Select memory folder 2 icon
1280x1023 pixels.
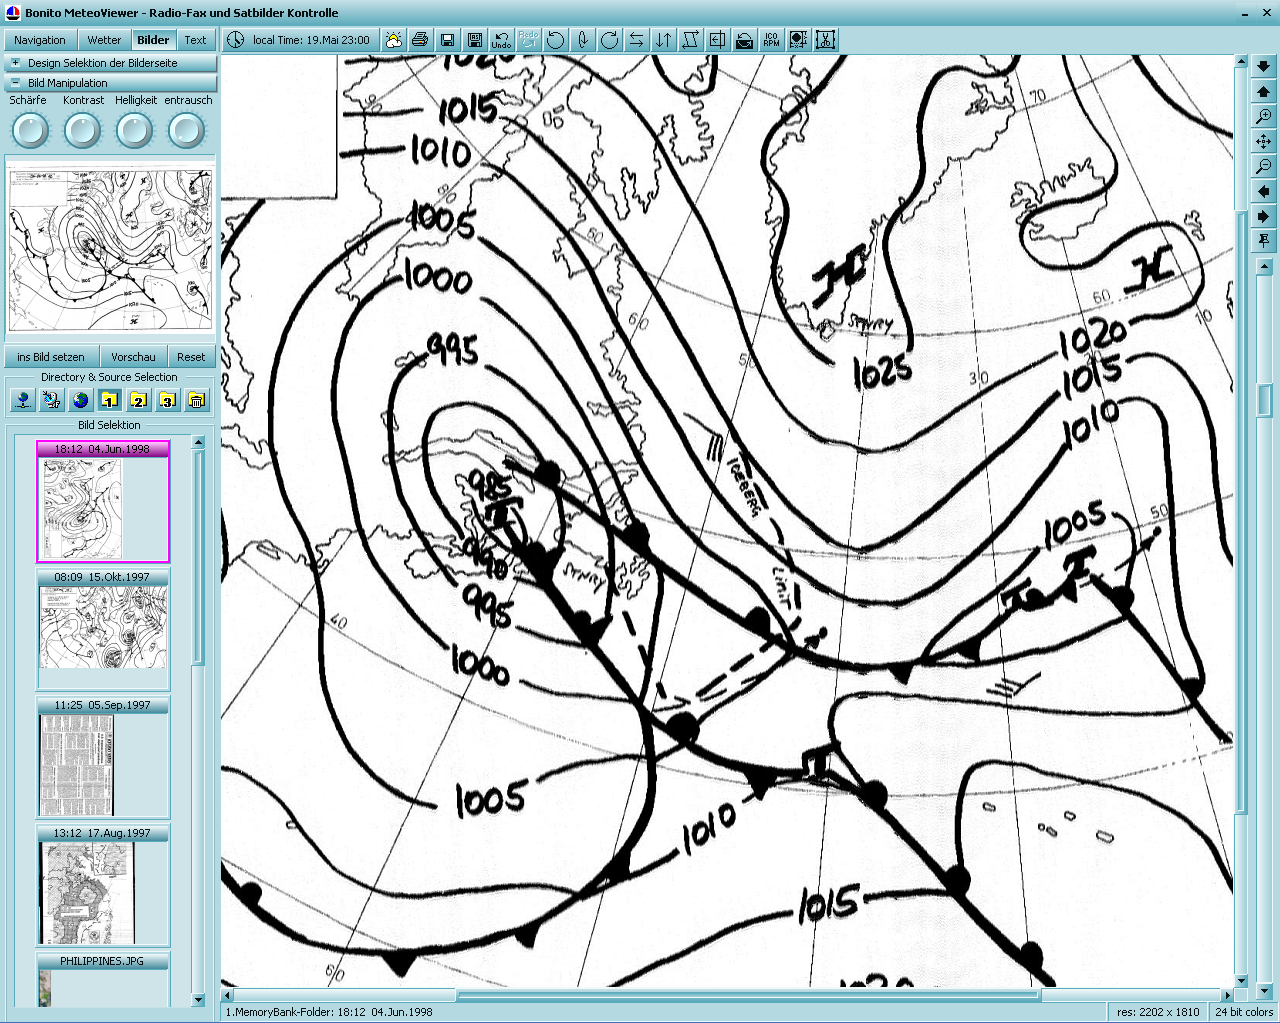[x=139, y=400]
